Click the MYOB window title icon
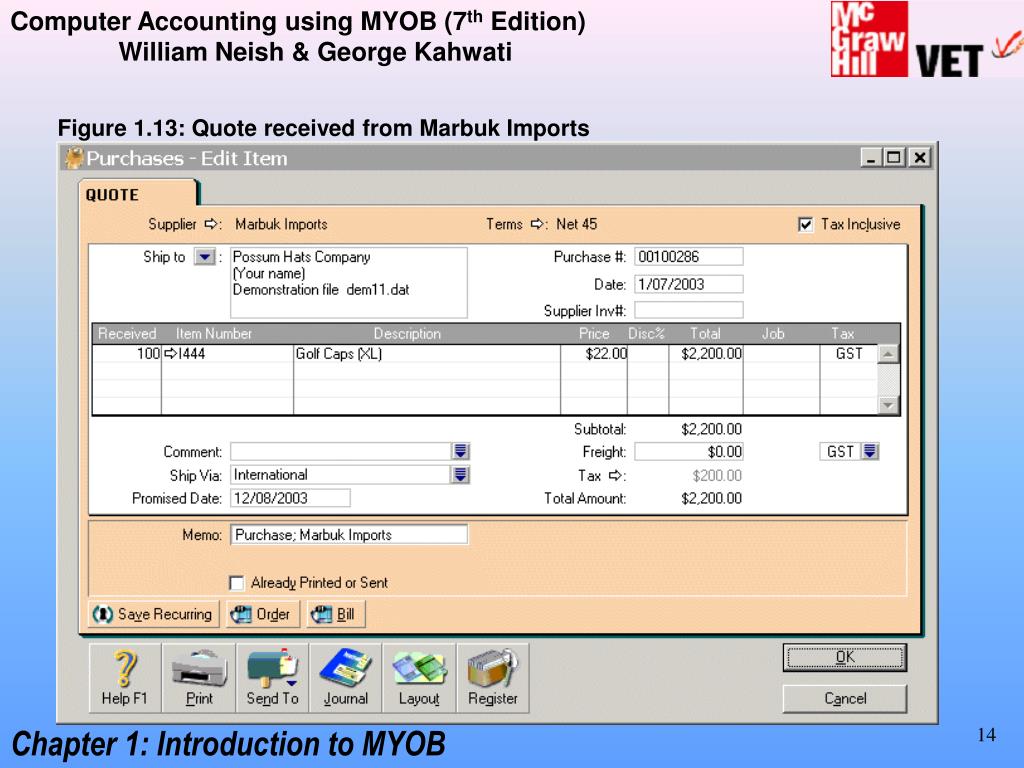Screen dimensions: 1024x768 pyautogui.click(x=74, y=158)
